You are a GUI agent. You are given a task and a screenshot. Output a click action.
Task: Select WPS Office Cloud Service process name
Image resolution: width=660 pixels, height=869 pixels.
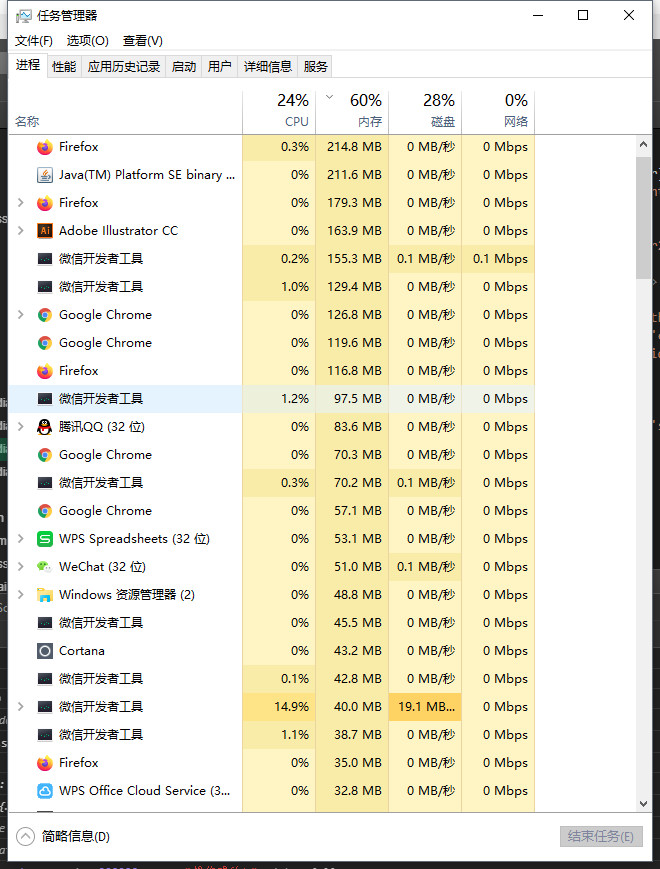pos(144,791)
